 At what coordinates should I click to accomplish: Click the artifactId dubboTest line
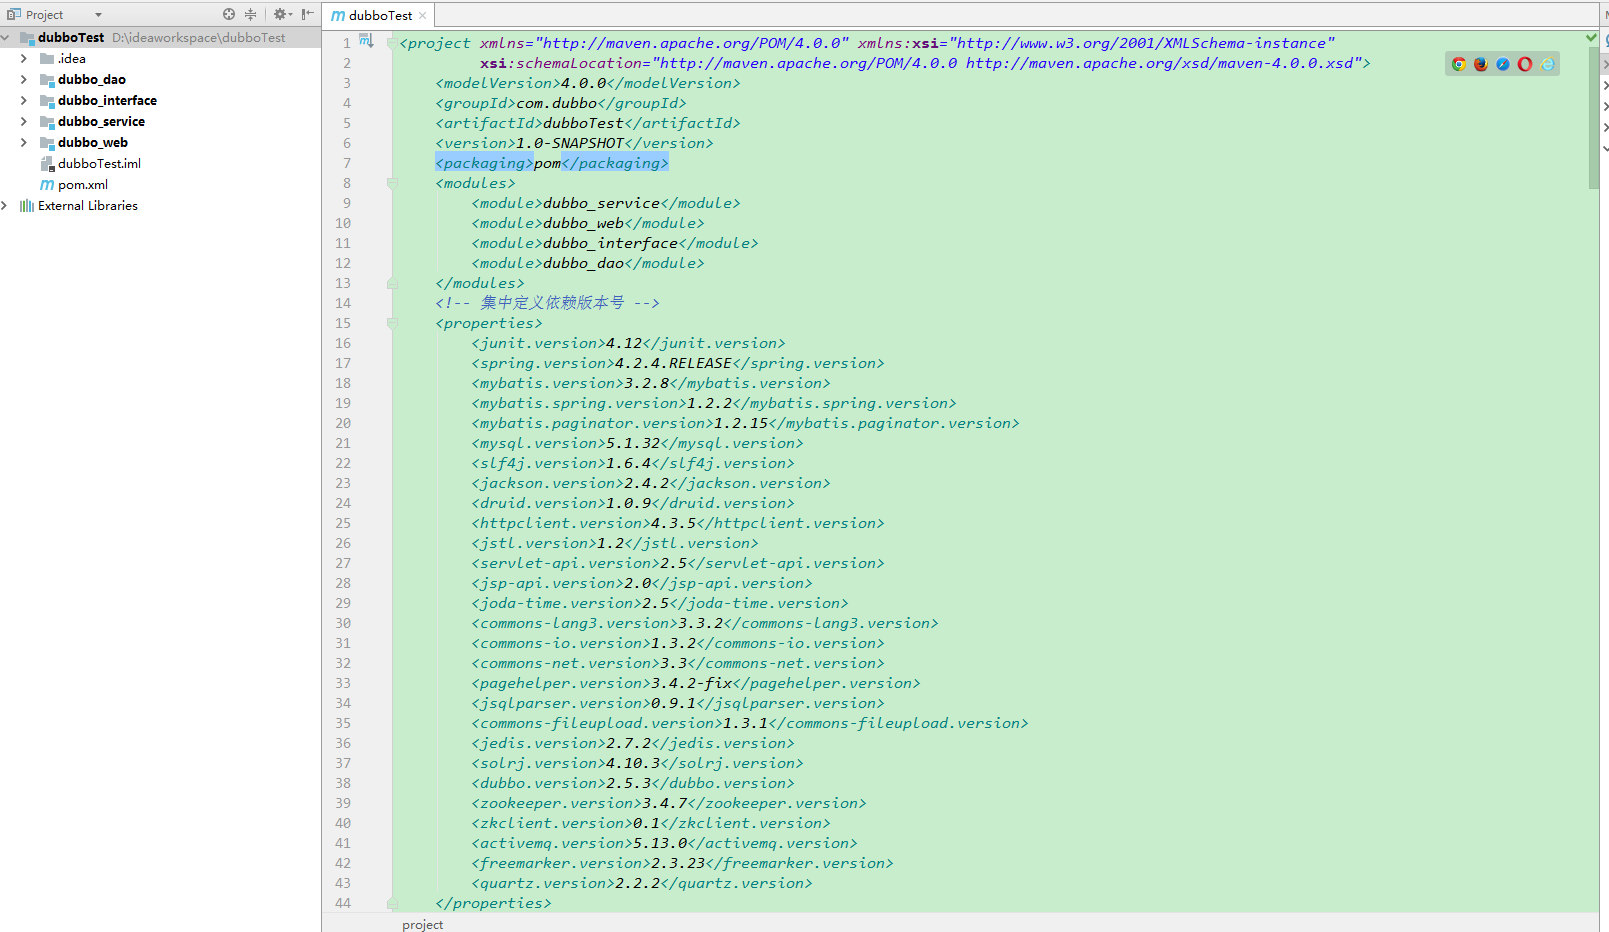click(588, 123)
